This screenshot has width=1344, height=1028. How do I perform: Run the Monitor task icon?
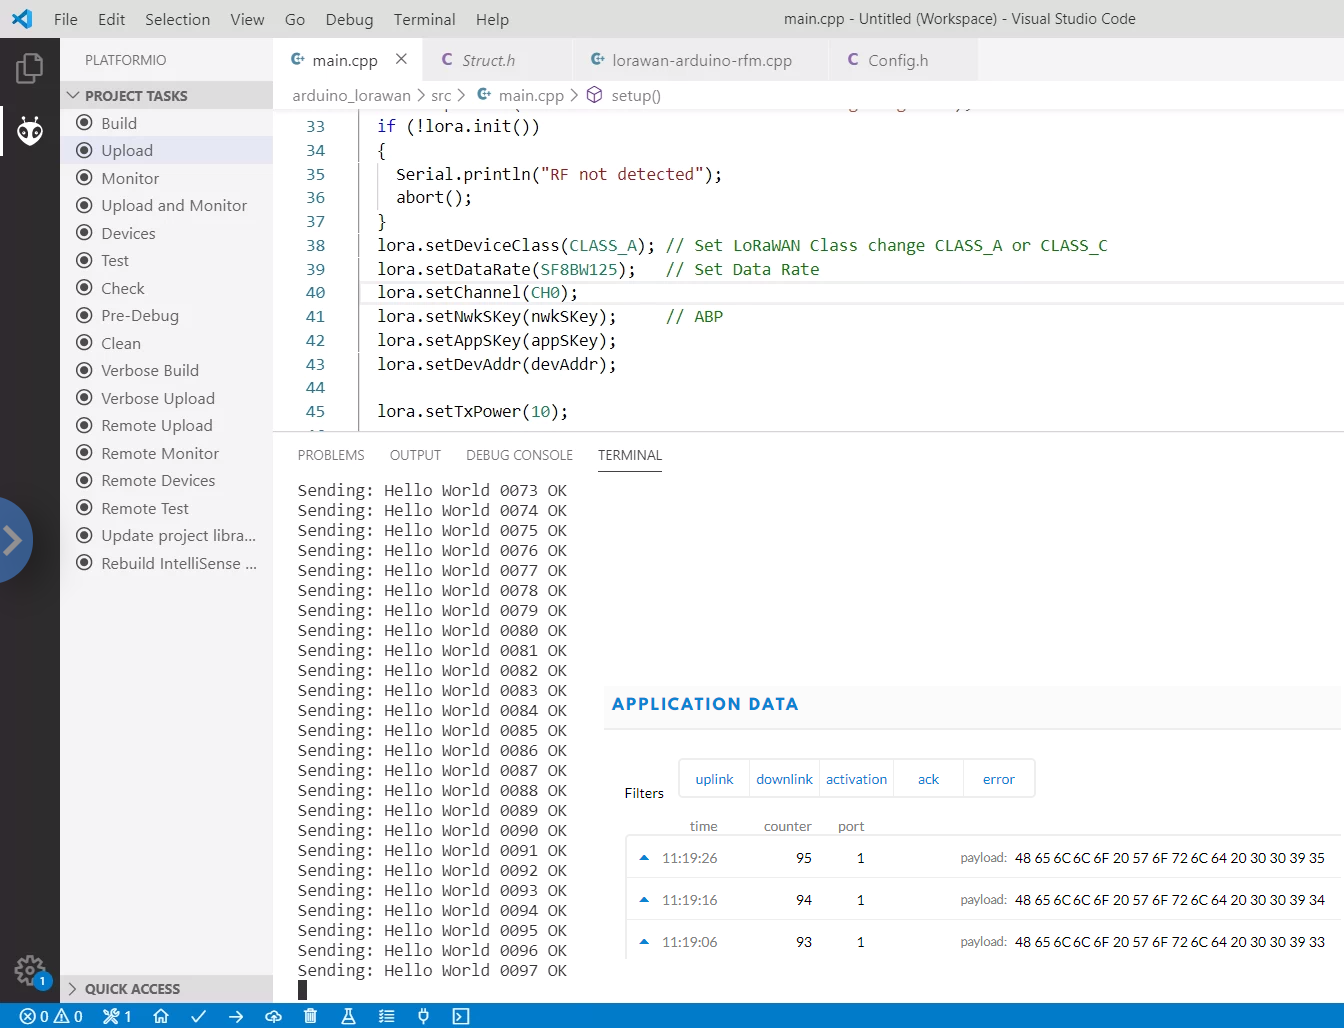tap(84, 178)
